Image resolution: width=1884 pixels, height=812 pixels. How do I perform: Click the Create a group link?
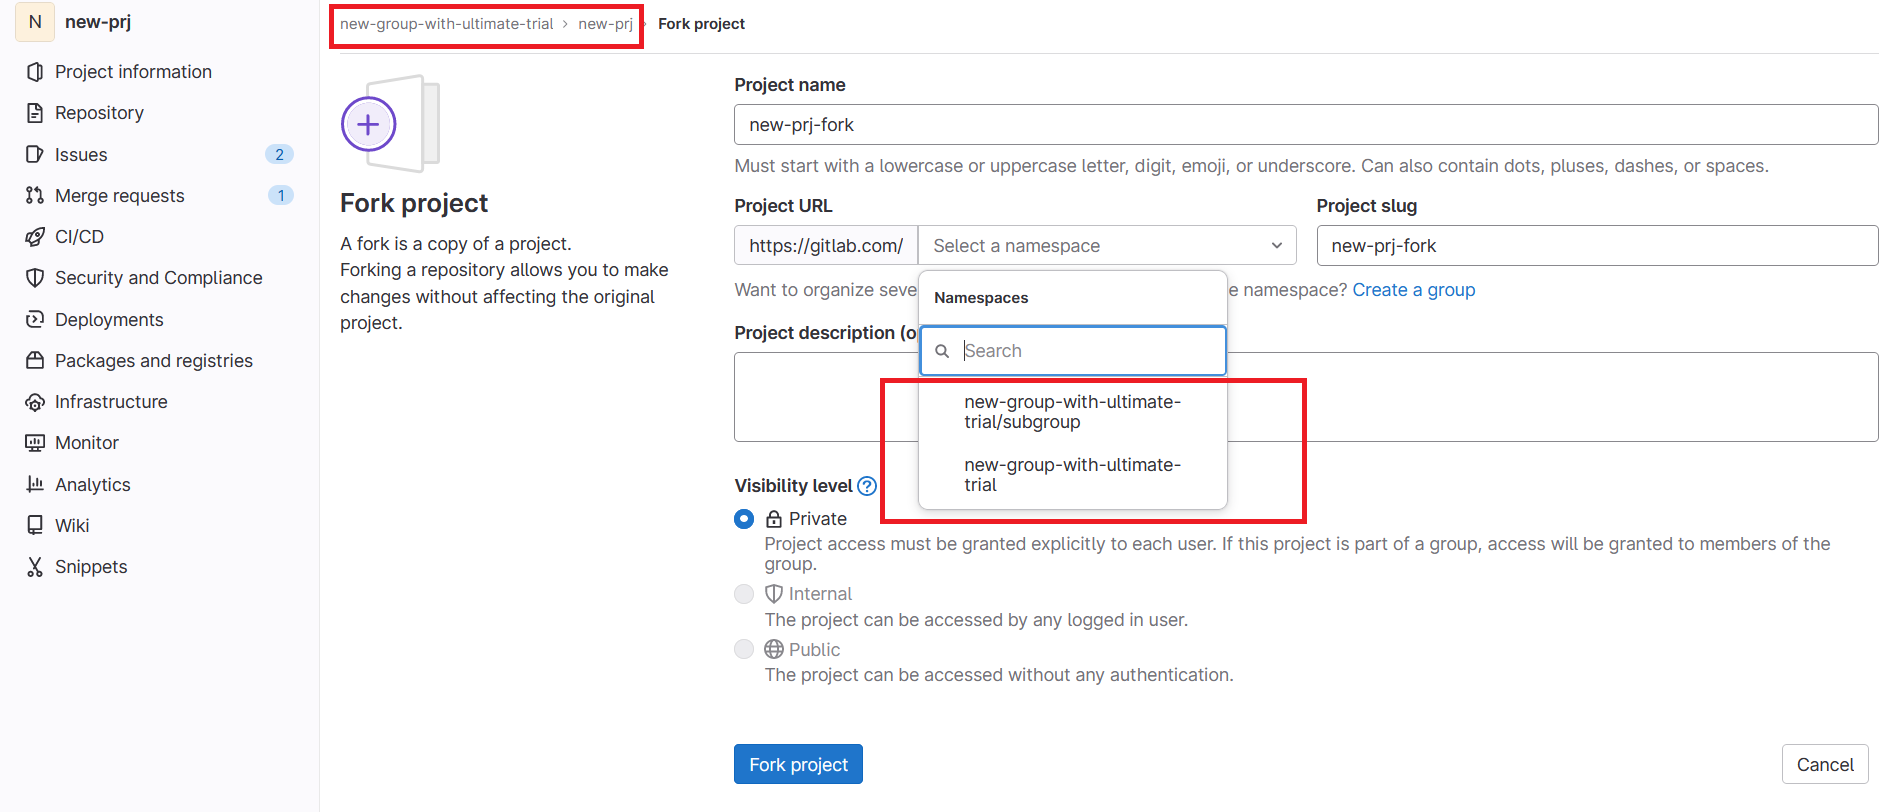click(x=1413, y=290)
